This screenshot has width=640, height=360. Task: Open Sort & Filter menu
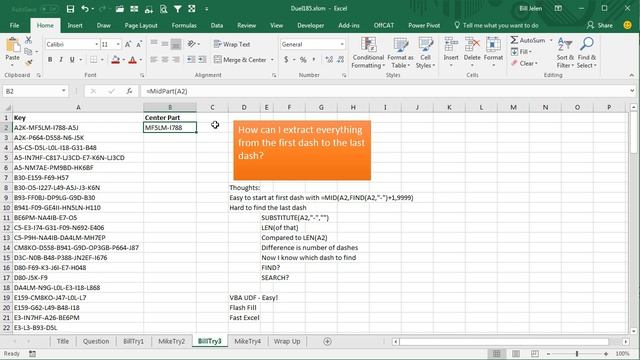point(565,53)
